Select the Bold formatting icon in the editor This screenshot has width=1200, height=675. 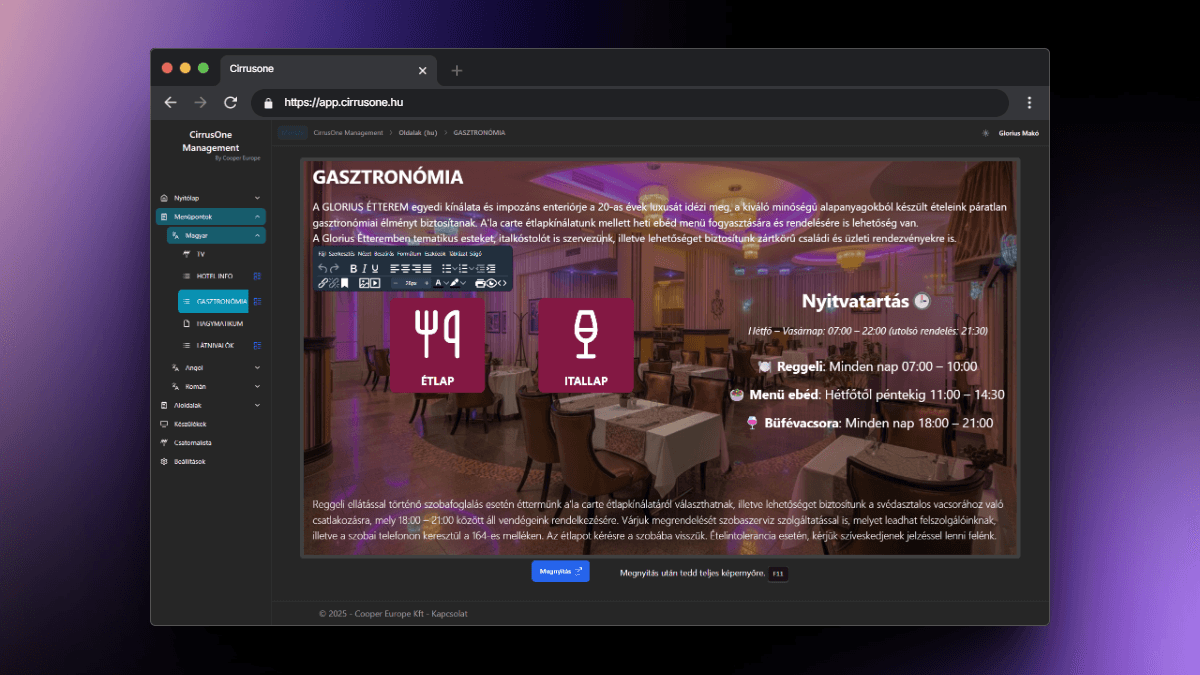[x=353, y=267]
